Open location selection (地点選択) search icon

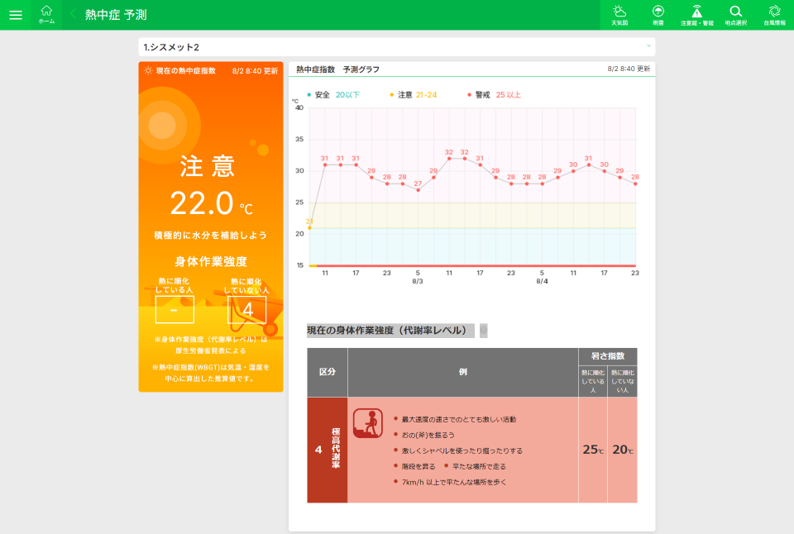(736, 15)
